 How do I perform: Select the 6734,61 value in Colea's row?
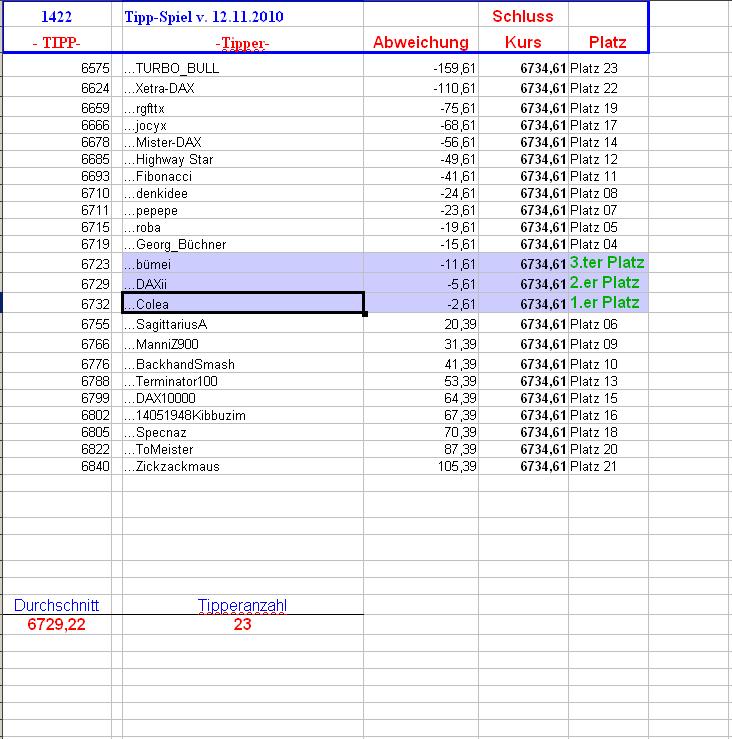point(543,304)
